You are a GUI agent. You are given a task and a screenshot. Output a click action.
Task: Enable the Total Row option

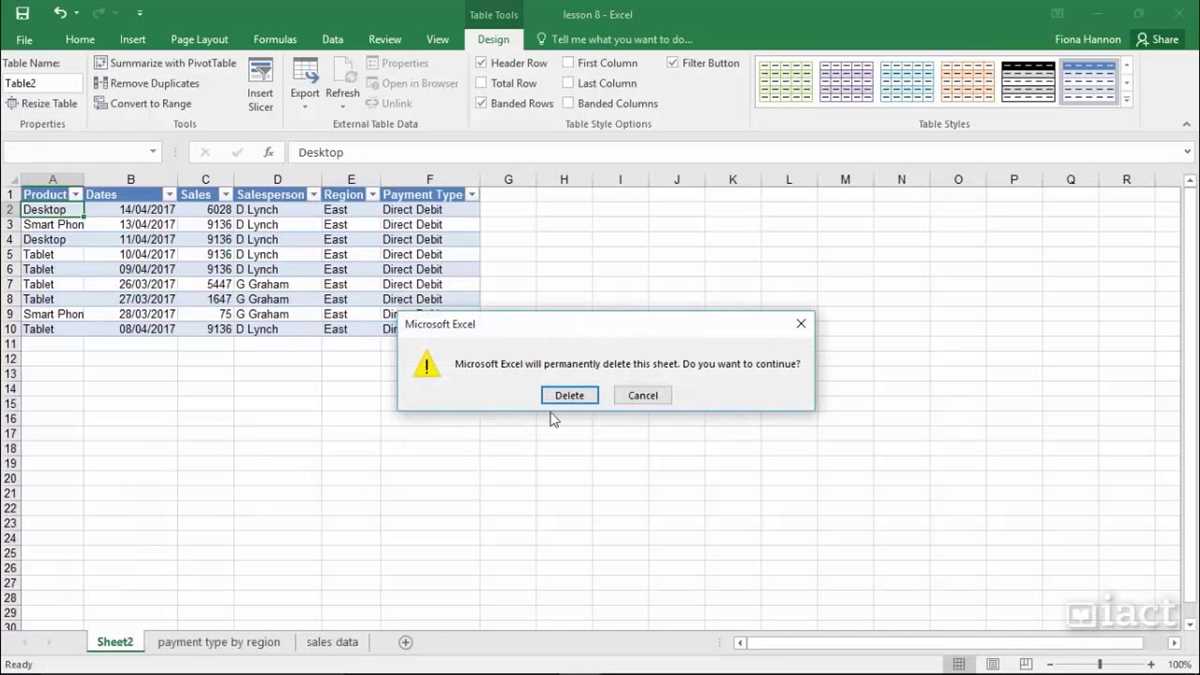pyautogui.click(x=483, y=83)
